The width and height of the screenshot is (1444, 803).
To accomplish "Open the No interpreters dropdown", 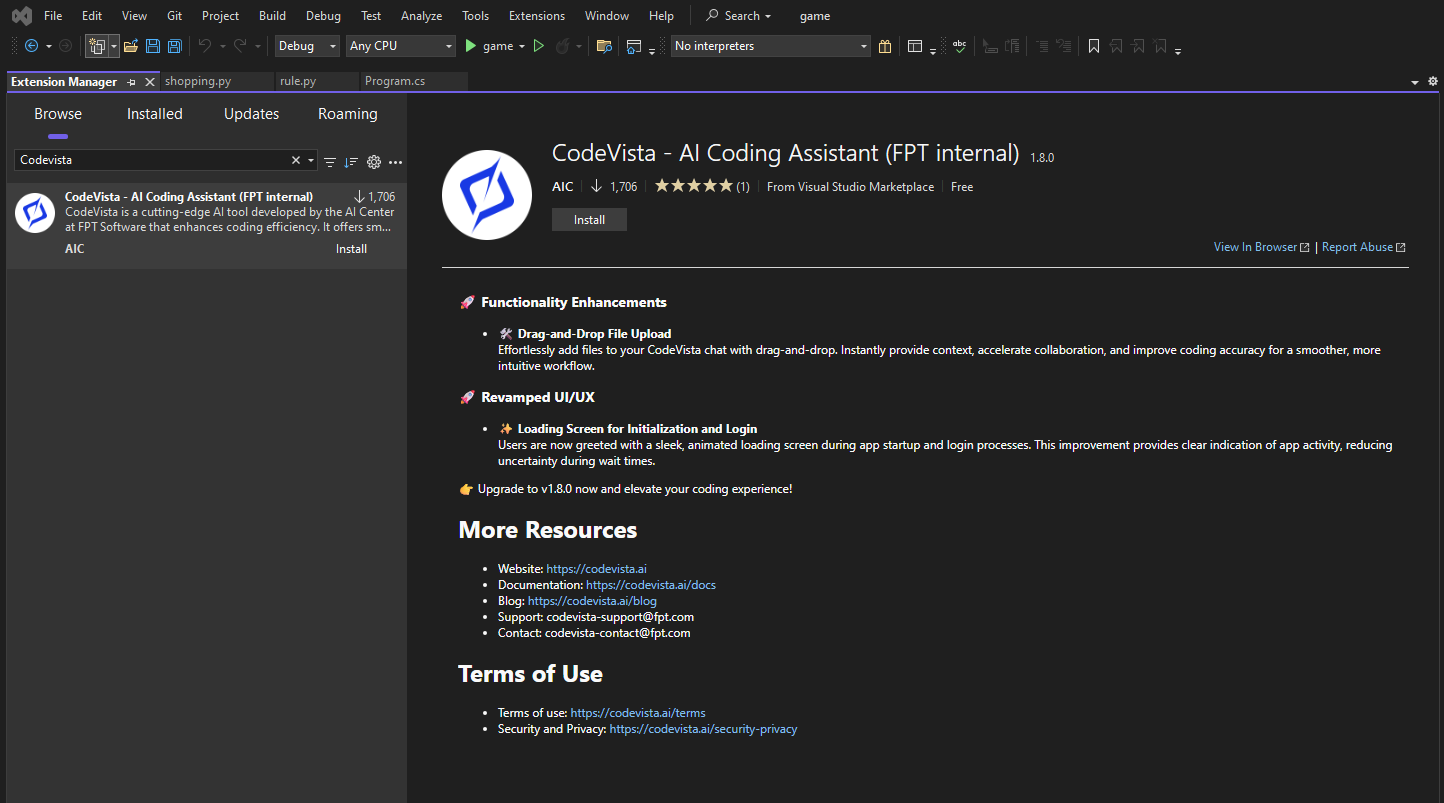I will pos(771,46).
